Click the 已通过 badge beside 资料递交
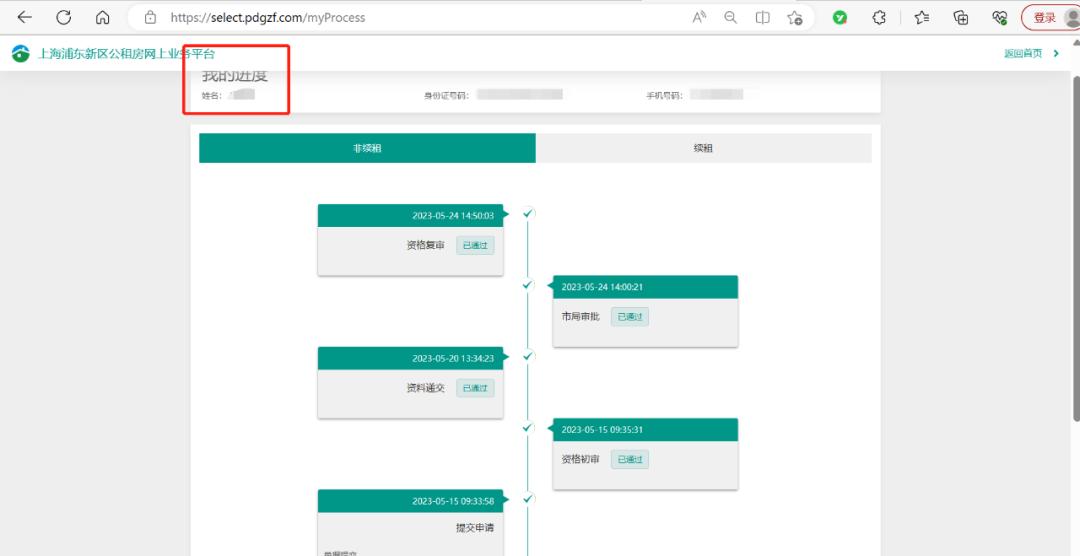Screen dimensions: 1080x556 pos(475,389)
